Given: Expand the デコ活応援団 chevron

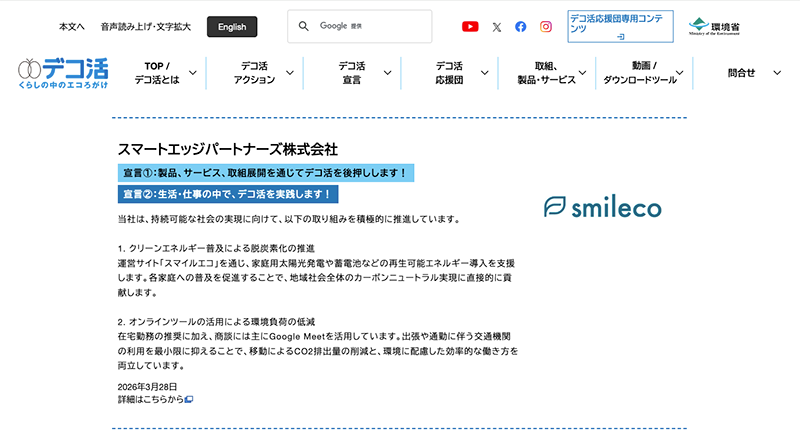Looking at the screenshot, I should click(x=485, y=72).
